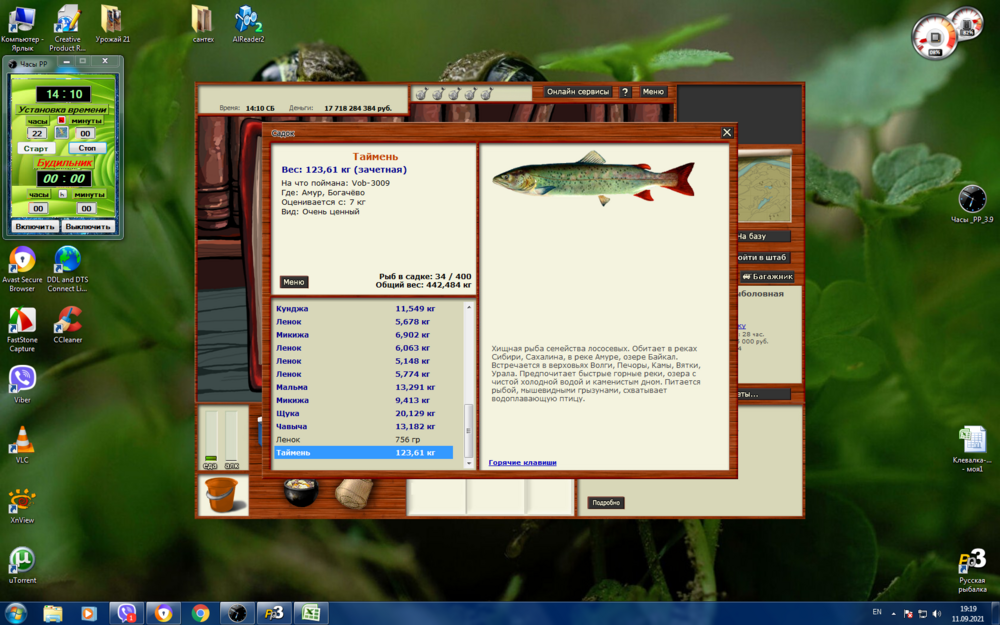1000x625 pixels.
Task: Disable the alarm with Выключить button
Action: coord(88,226)
